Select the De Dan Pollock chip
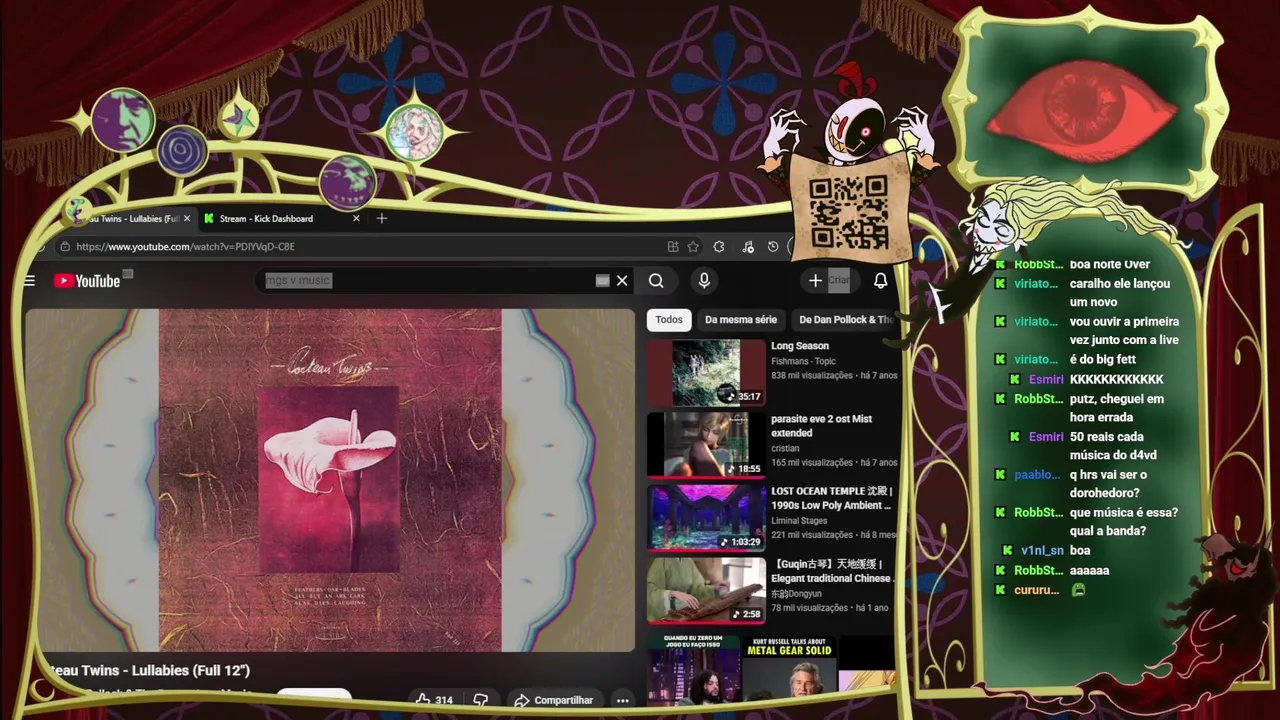Image resolution: width=1280 pixels, height=720 pixels. click(x=845, y=320)
